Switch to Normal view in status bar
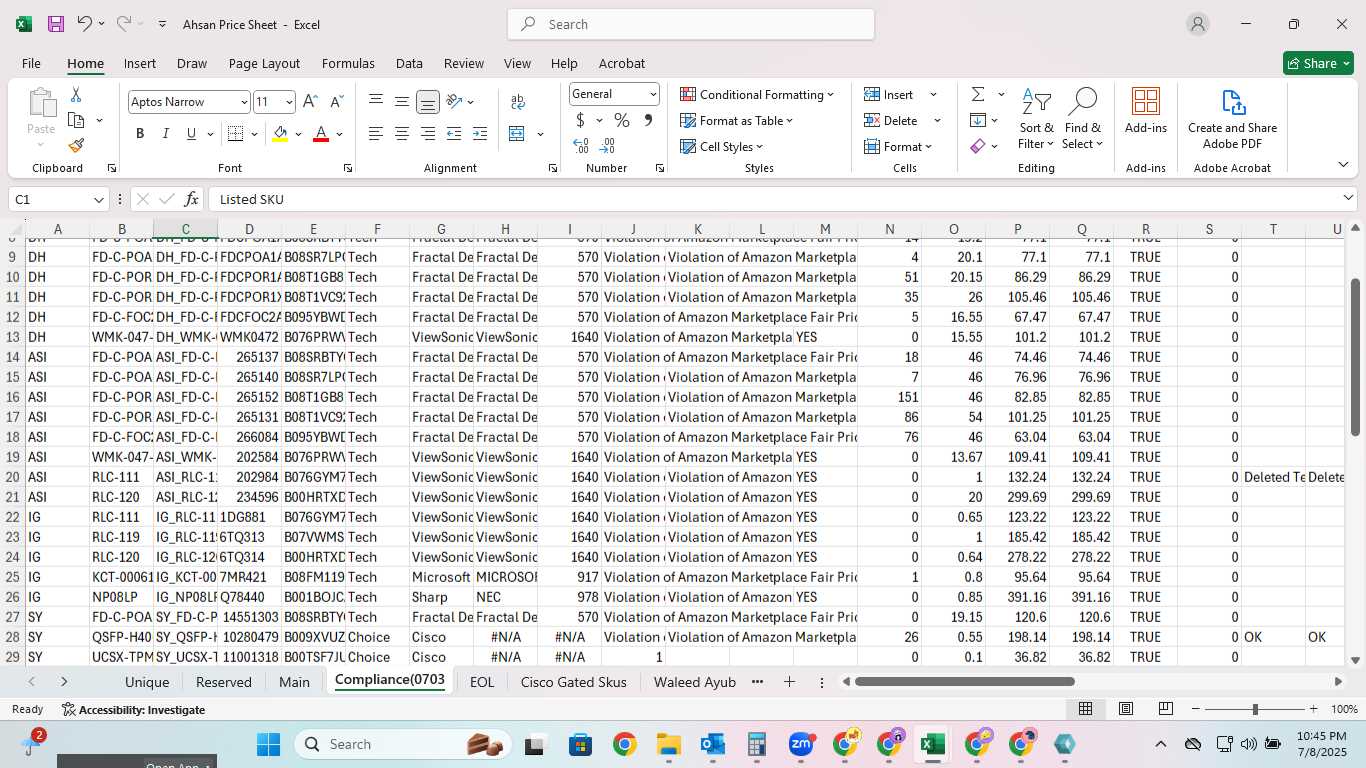The image size is (1366, 768). (1085, 709)
